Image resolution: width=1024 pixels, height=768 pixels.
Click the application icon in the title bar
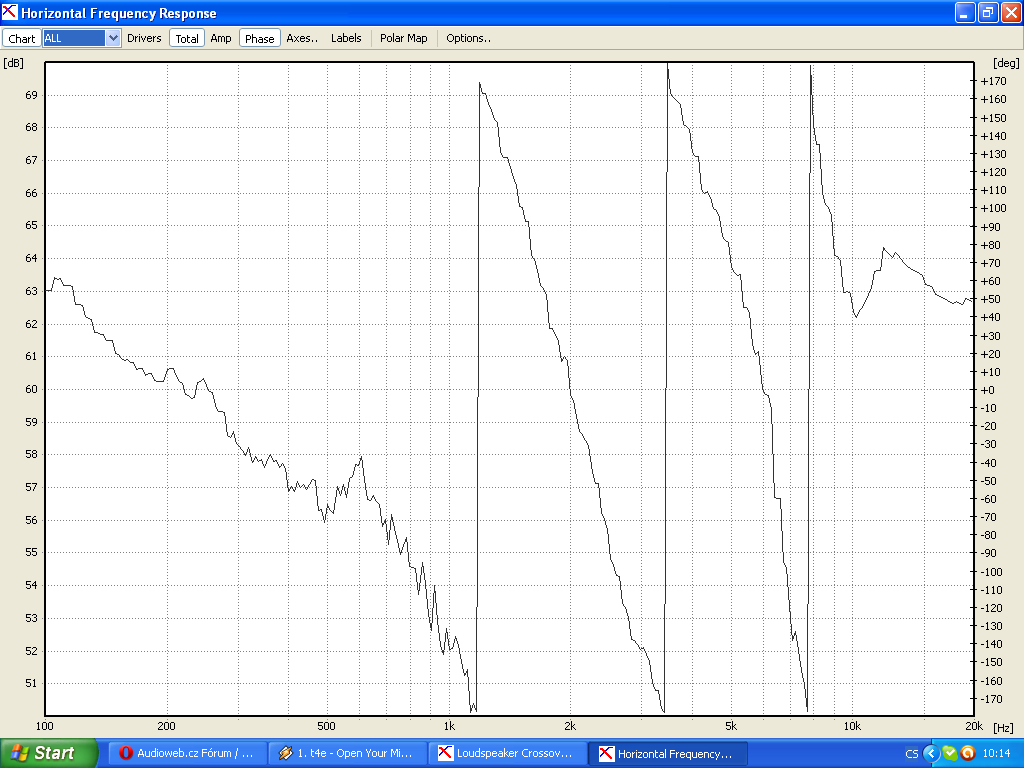10,12
